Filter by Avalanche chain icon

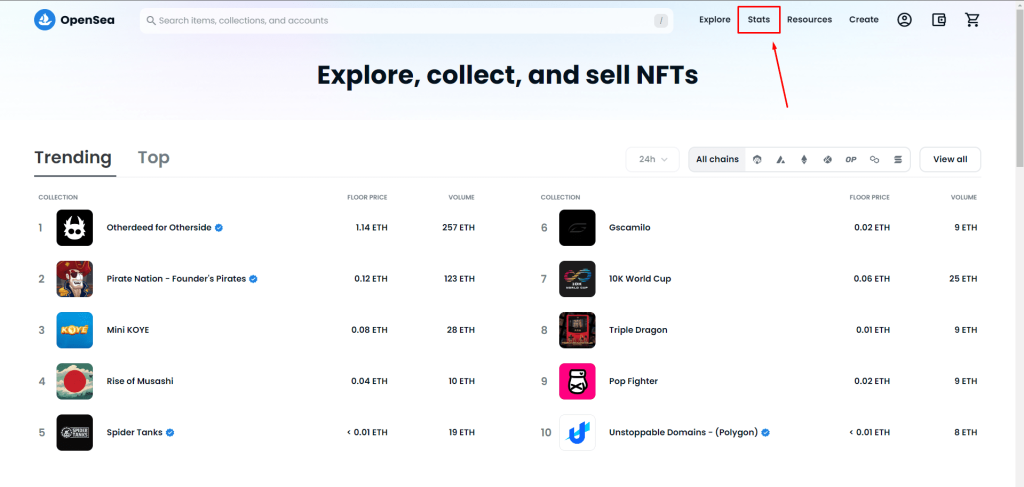click(x=780, y=159)
